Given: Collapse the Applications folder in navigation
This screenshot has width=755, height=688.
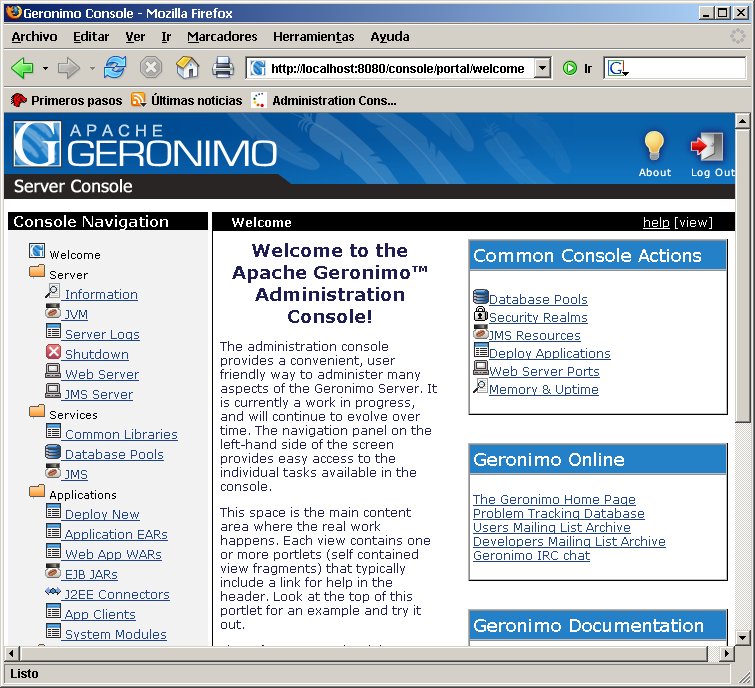Looking at the screenshot, I should click(x=37, y=492).
